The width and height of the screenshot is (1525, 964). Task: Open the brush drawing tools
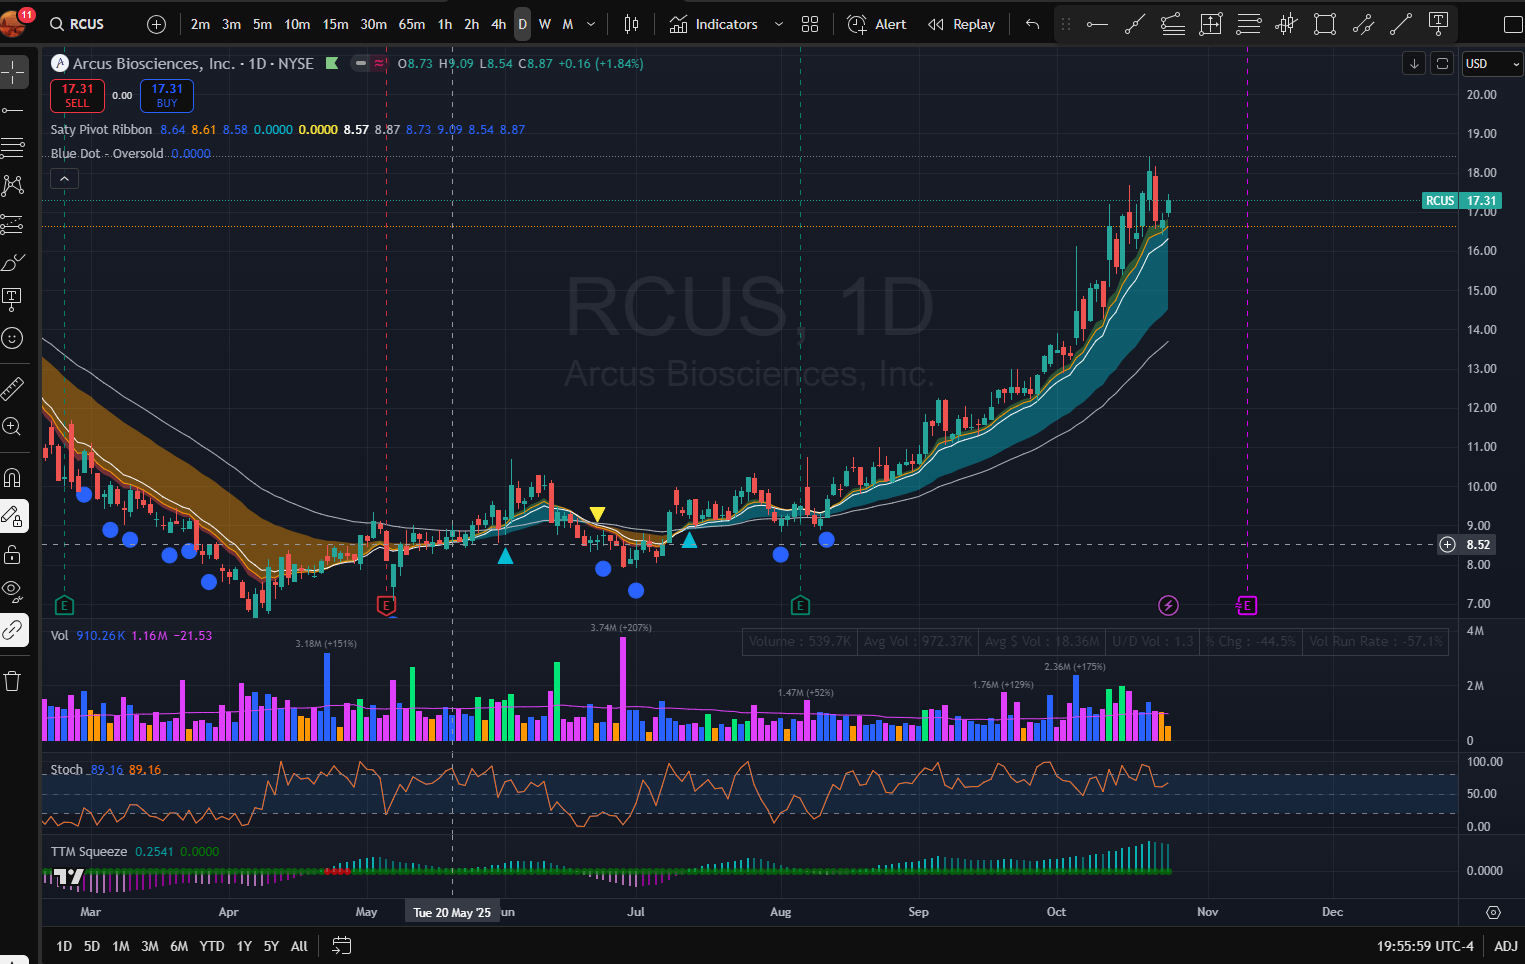(13, 262)
